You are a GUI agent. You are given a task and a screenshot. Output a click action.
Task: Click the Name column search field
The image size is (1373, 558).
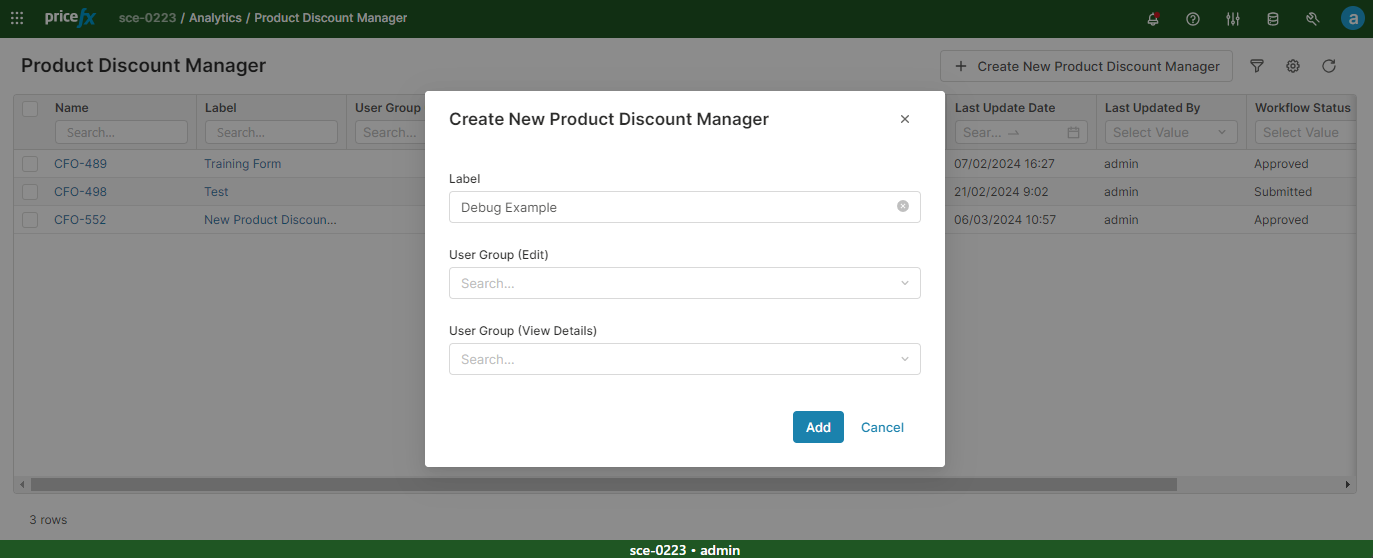click(121, 132)
